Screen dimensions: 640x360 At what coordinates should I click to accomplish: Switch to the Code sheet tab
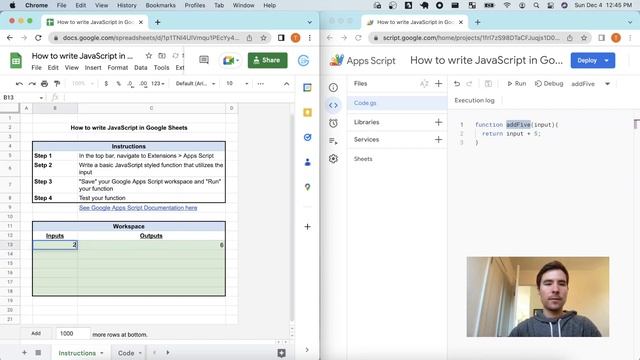click(x=126, y=353)
